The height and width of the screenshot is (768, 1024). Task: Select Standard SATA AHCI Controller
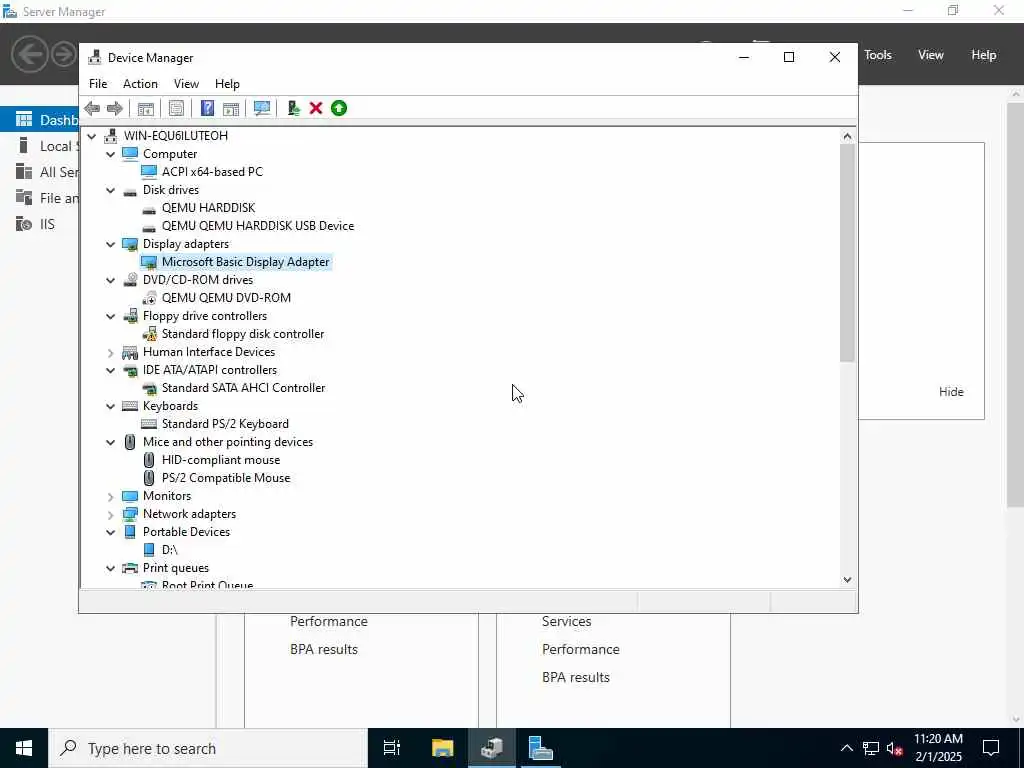[244, 388]
